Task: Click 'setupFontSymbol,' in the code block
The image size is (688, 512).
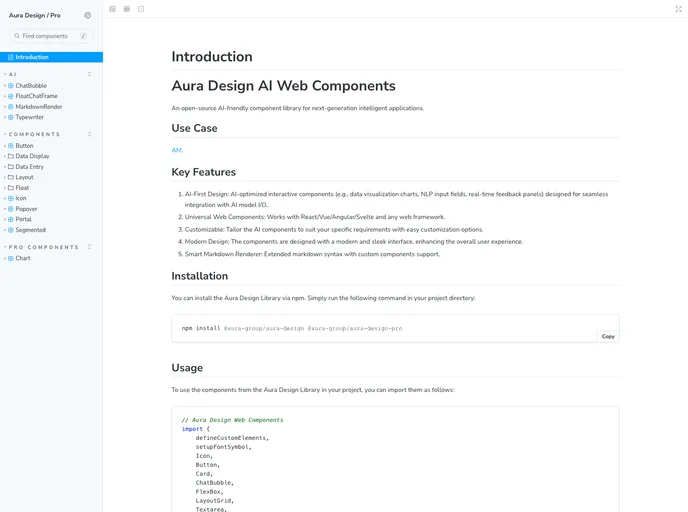Action: [x=224, y=447]
